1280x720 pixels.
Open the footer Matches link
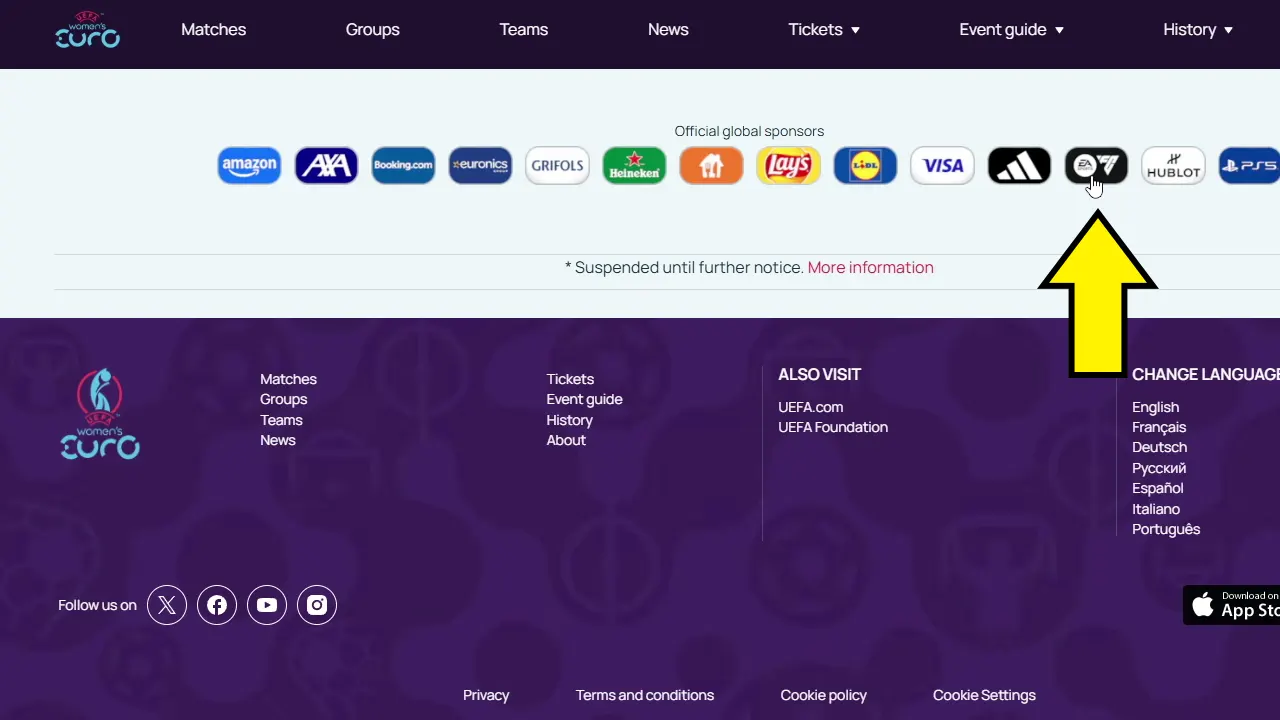(x=288, y=379)
